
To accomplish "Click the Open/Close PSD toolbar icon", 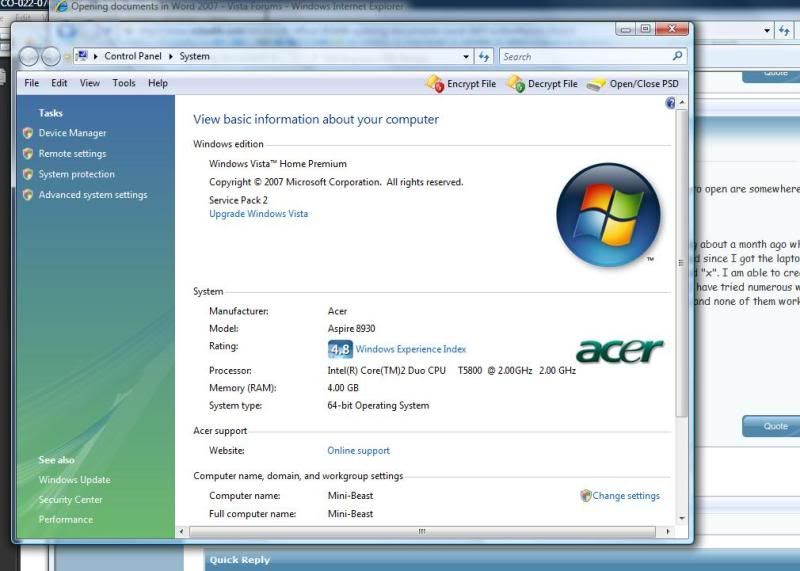I will point(596,84).
